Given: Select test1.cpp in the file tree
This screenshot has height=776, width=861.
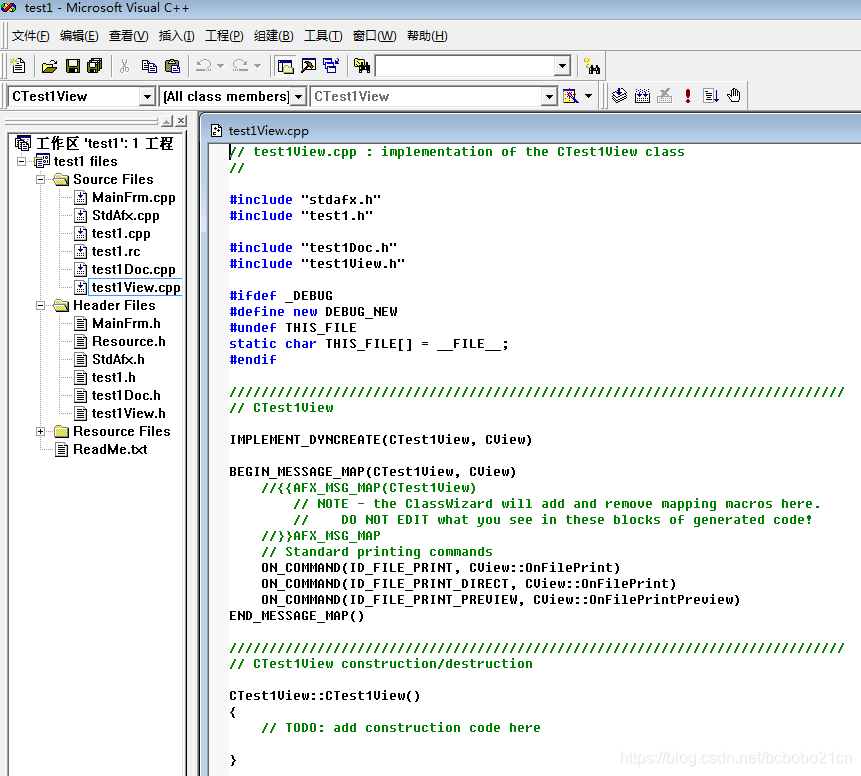Looking at the screenshot, I should (x=121, y=234).
